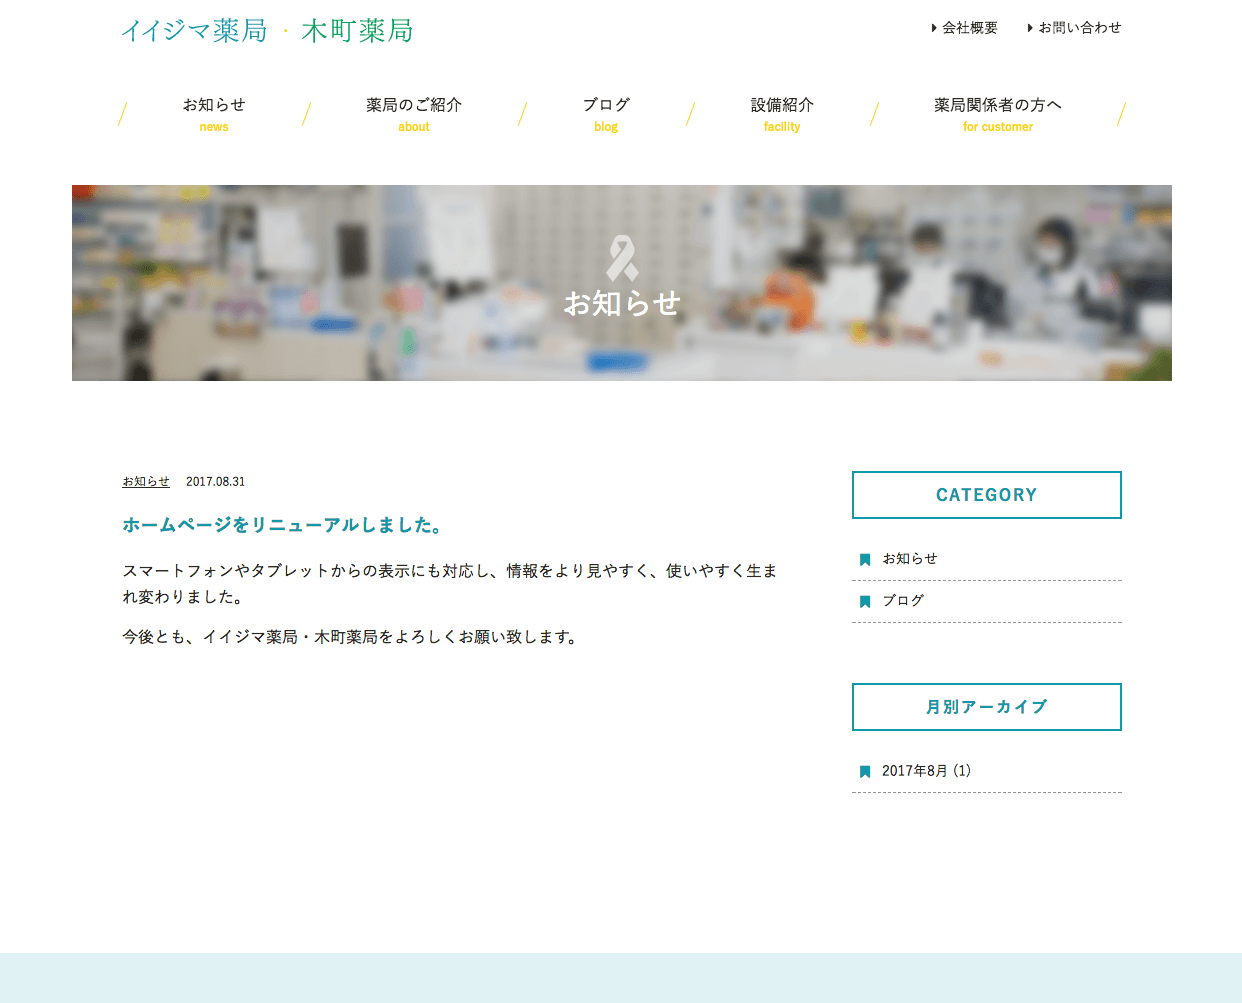Open the 設備紹介 facility menu
Viewport: 1242px width, 1003px height.
(x=782, y=114)
